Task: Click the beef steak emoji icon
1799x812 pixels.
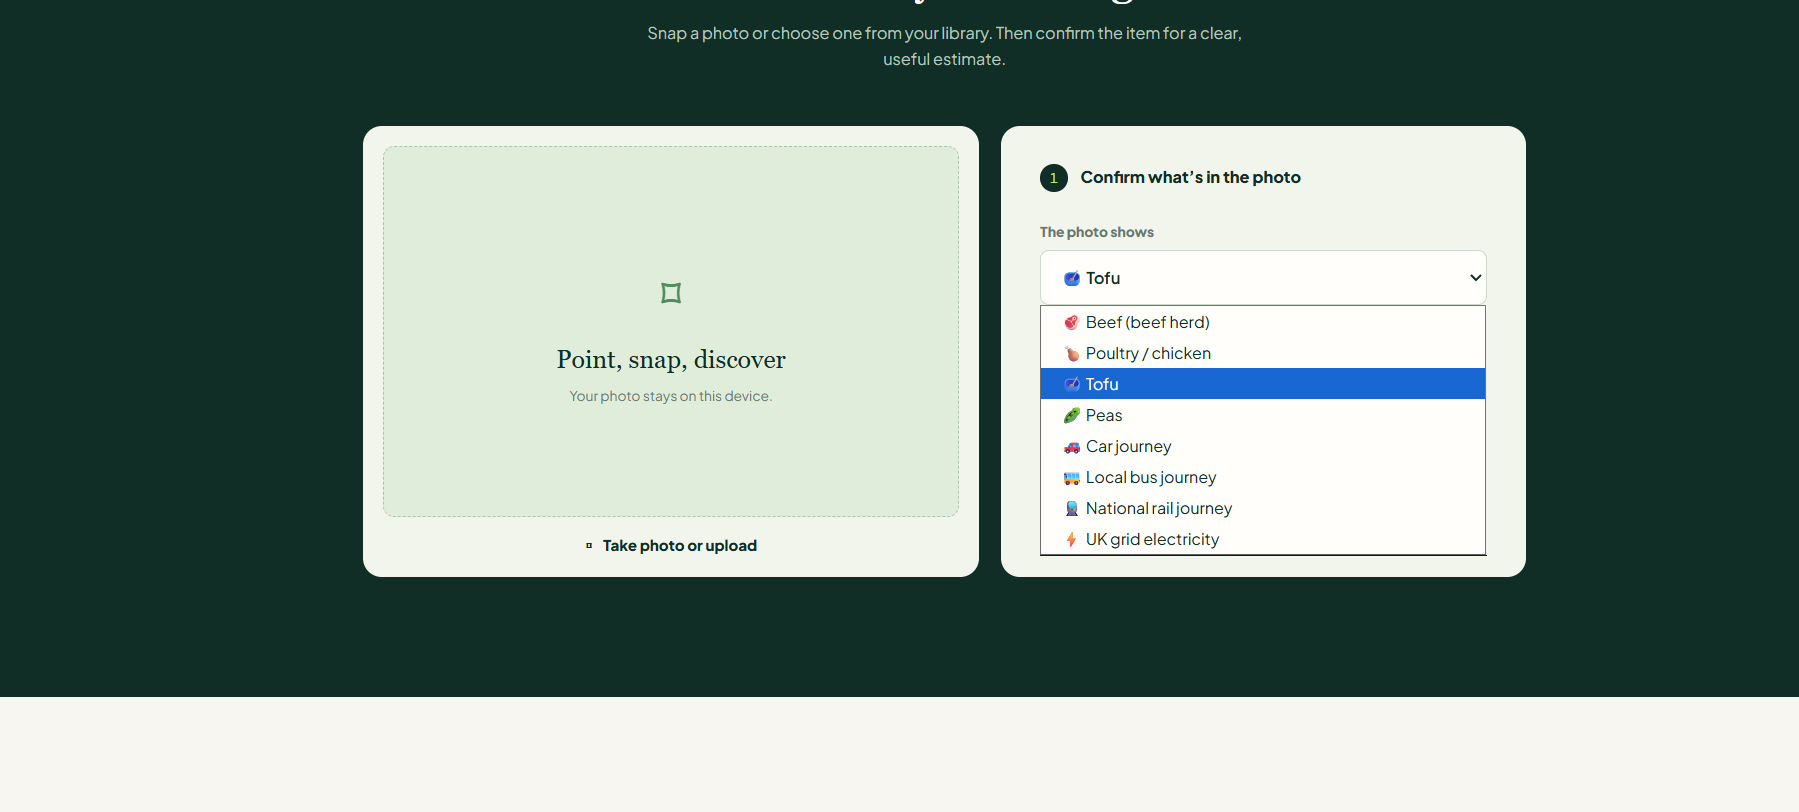Action: pyautogui.click(x=1071, y=322)
